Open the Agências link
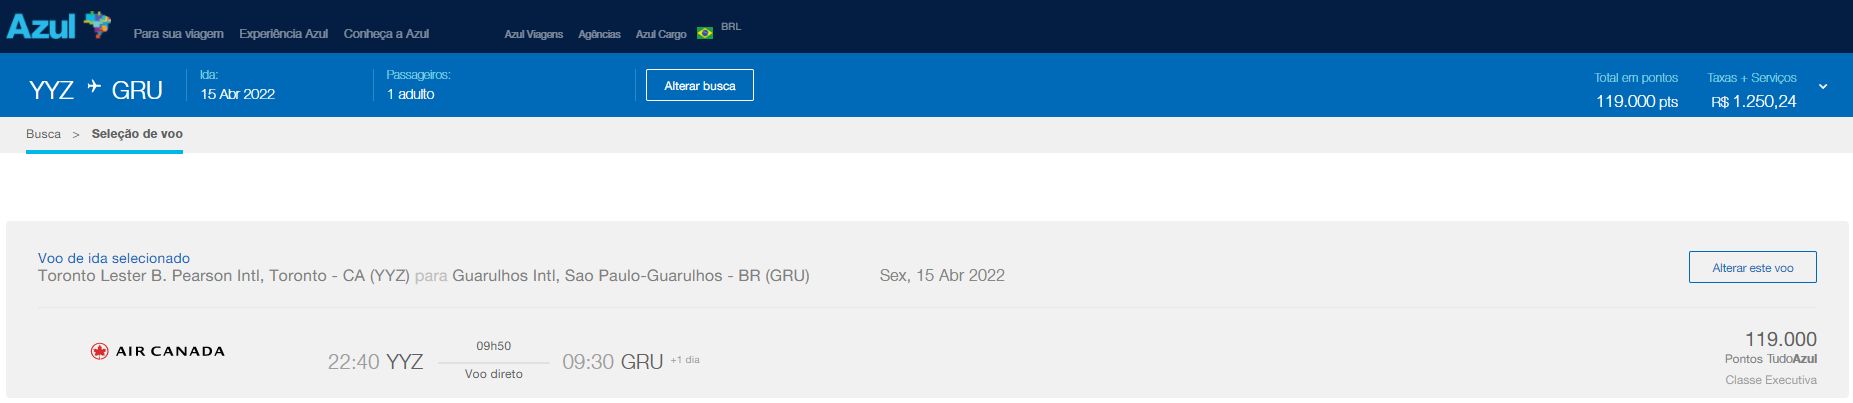This screenshot has width=1853, height=403. point(599,34)
